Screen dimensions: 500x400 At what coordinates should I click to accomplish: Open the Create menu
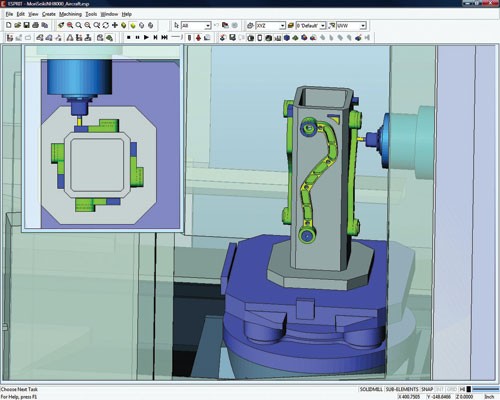point(49,14)
